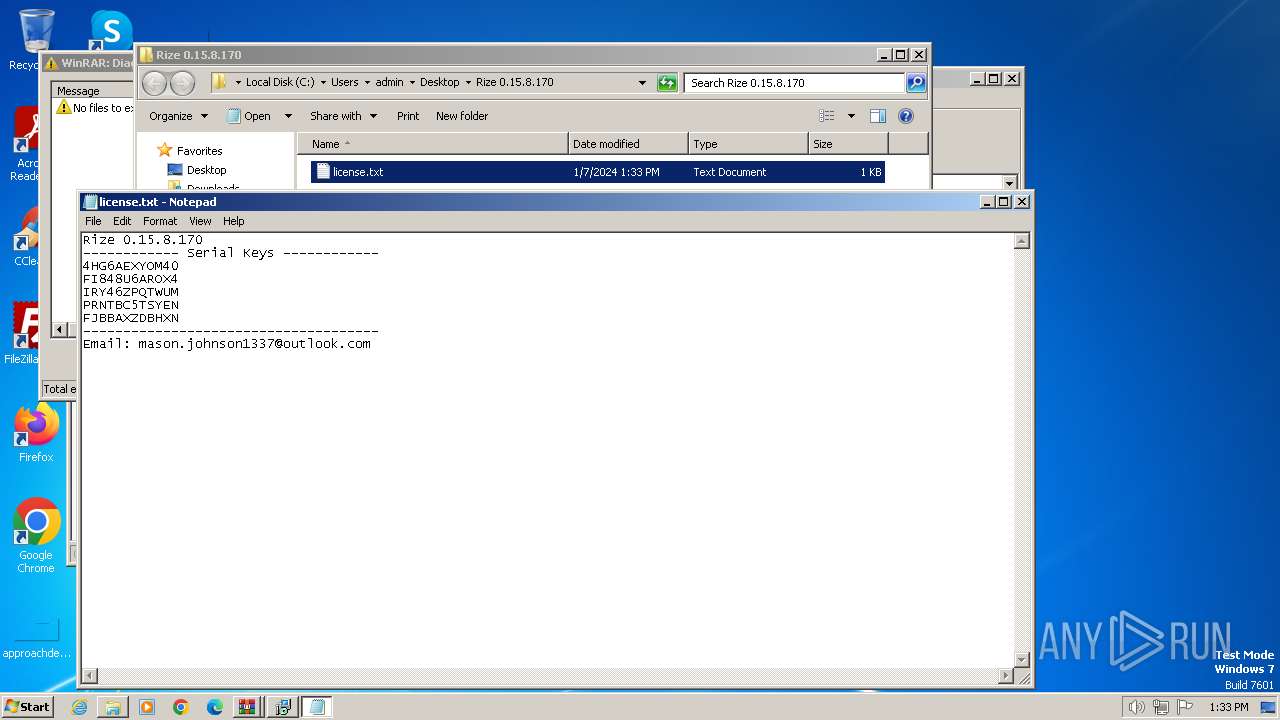Open Skype desktop shortcut
1280x720 pixels.
click(x=111, y=30)
